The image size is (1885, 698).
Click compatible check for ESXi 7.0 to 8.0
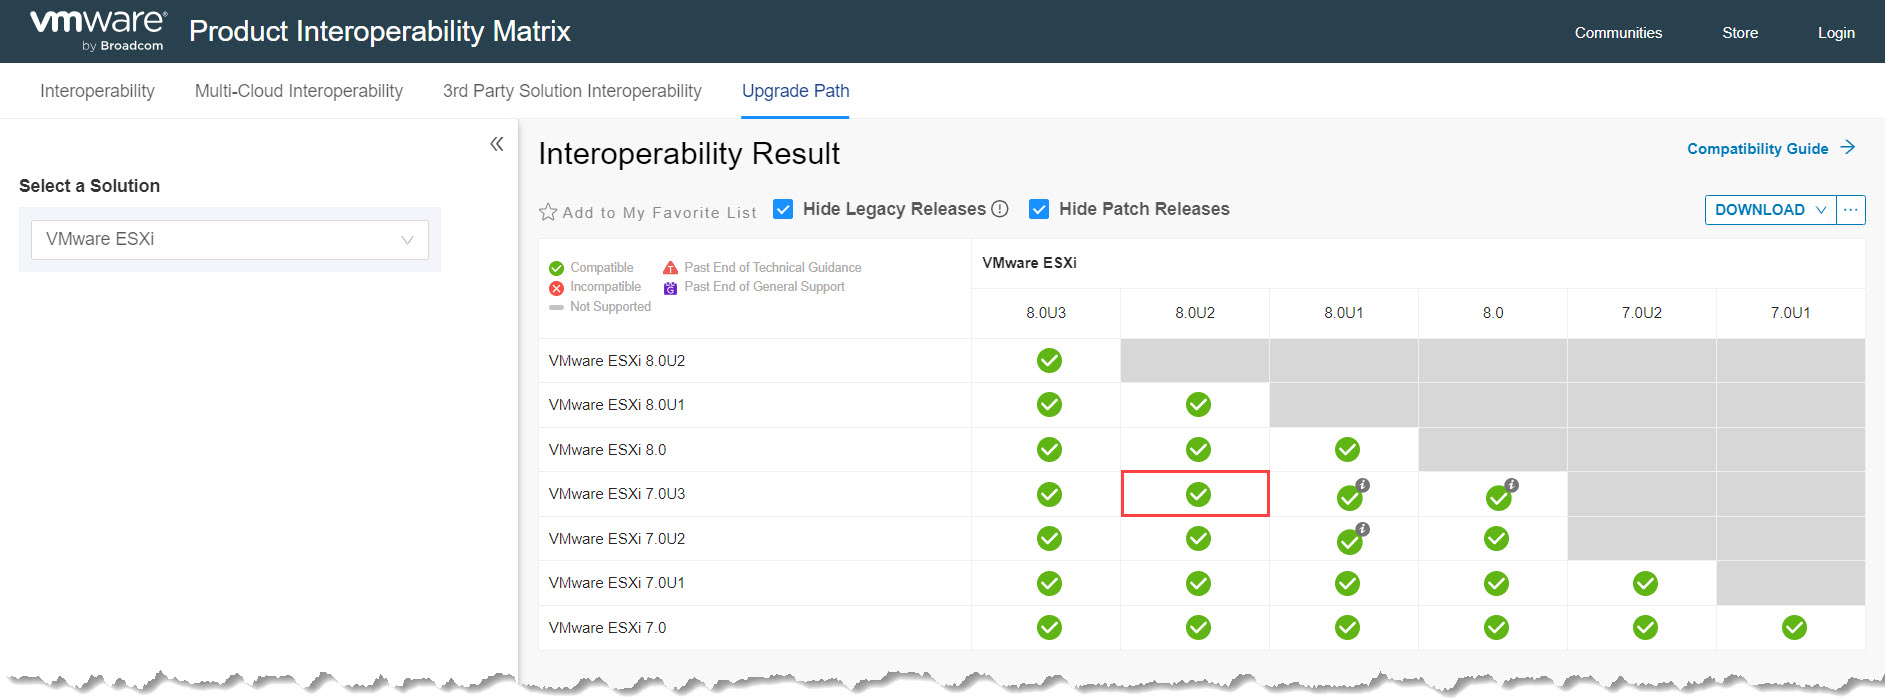tap(1496, 627)
